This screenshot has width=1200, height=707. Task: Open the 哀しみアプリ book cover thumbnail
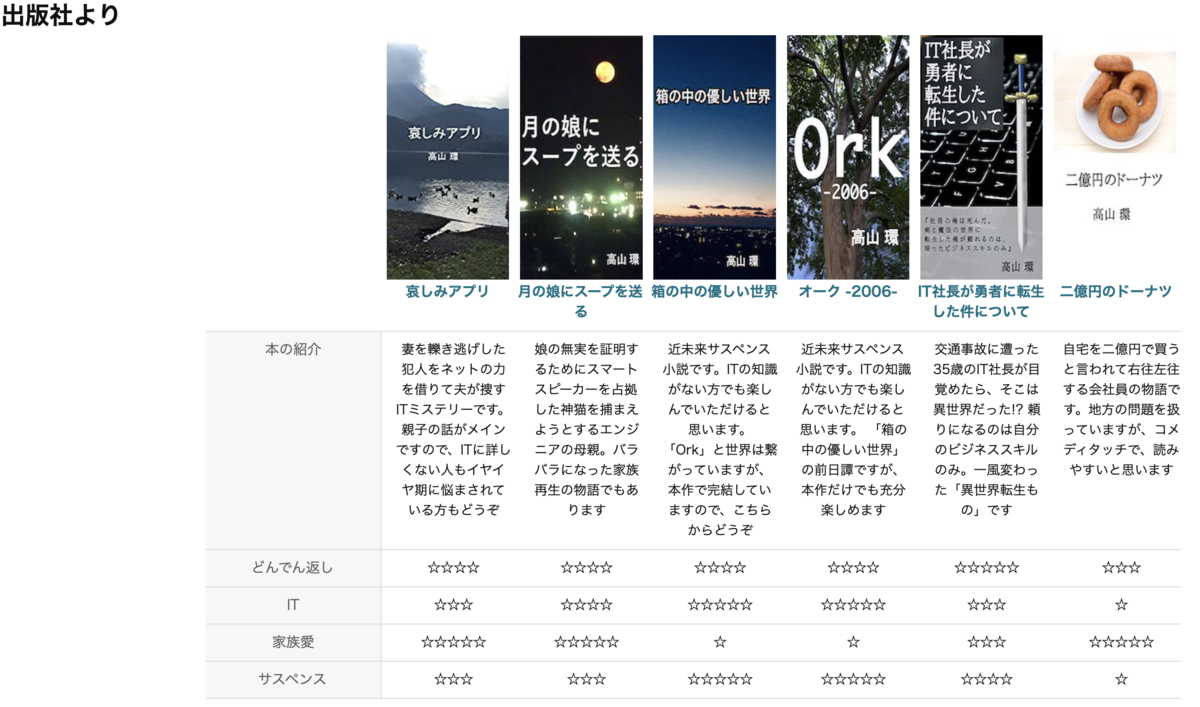click(x=446, y=155)
